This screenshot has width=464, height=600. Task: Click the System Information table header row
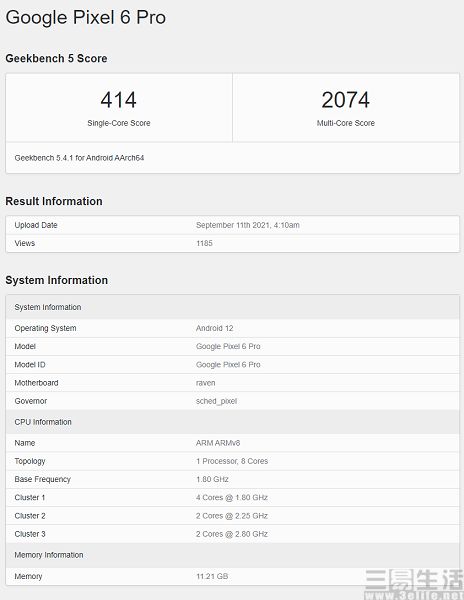[233, 307]
